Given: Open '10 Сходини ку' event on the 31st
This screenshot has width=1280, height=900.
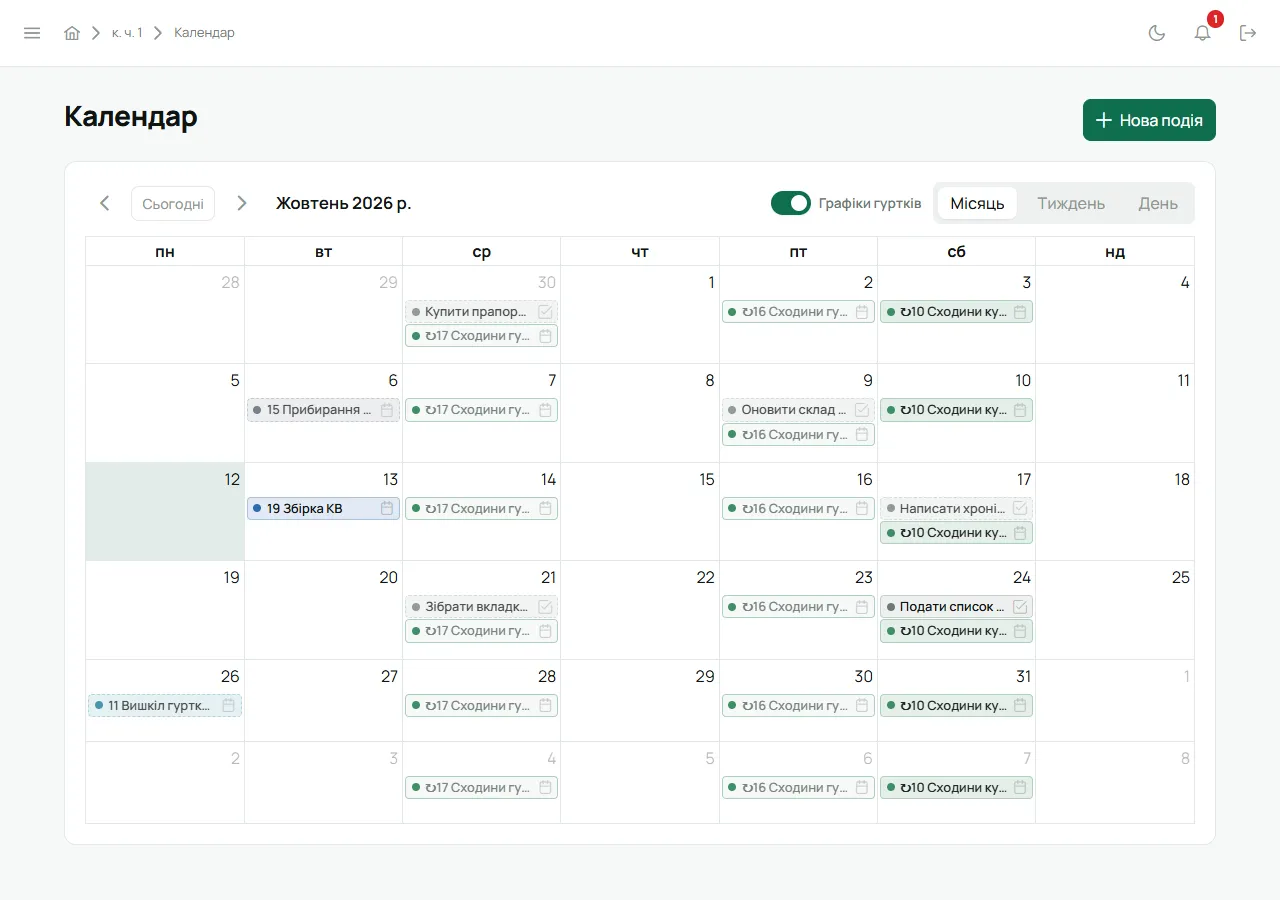Looking at the screenshot, I should pyautogui.click(x=956, y=706).
